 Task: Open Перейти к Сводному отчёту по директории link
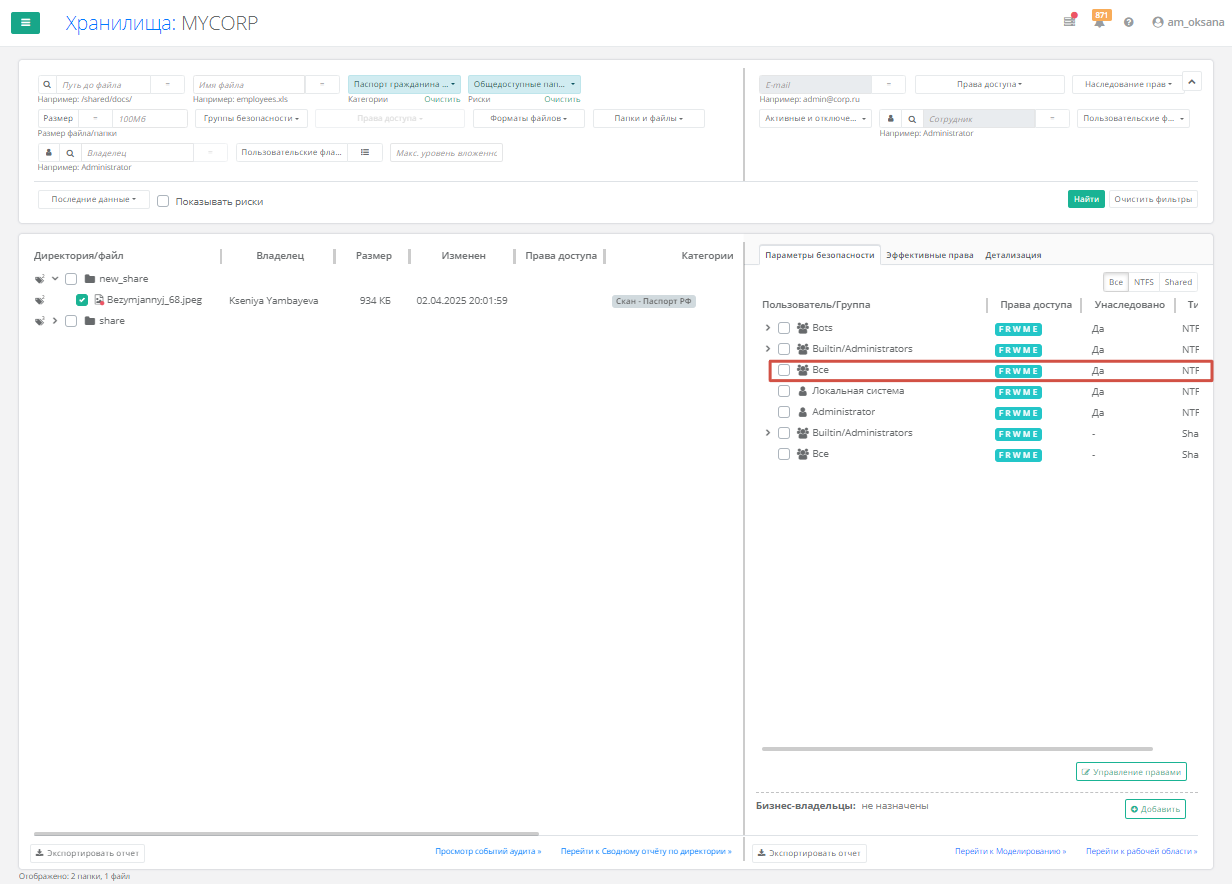coord(646,851)
